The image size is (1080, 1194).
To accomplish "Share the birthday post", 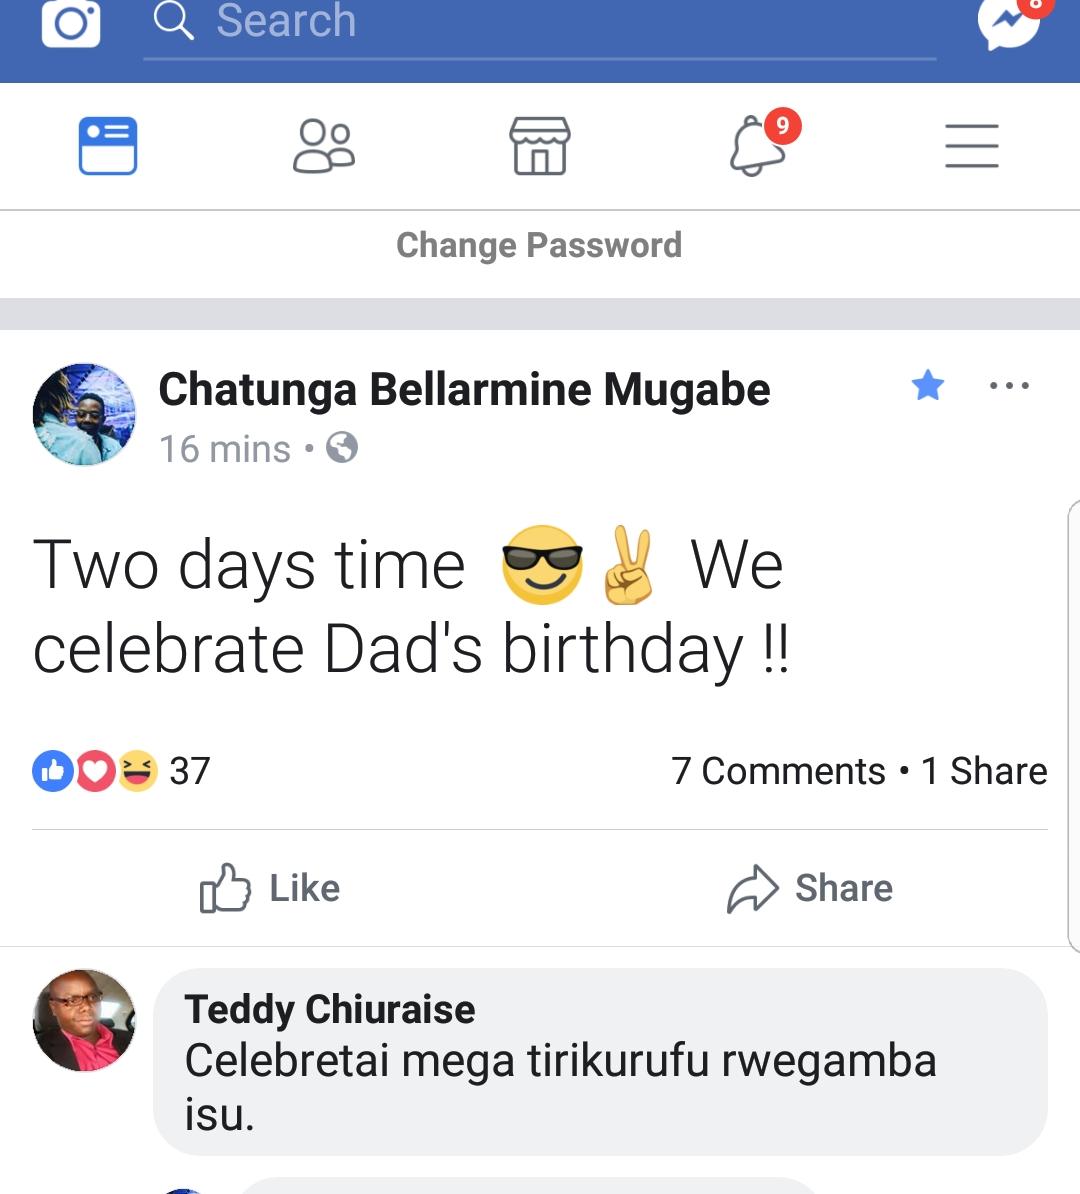I will pyautogui.click(x=810, y=888).
